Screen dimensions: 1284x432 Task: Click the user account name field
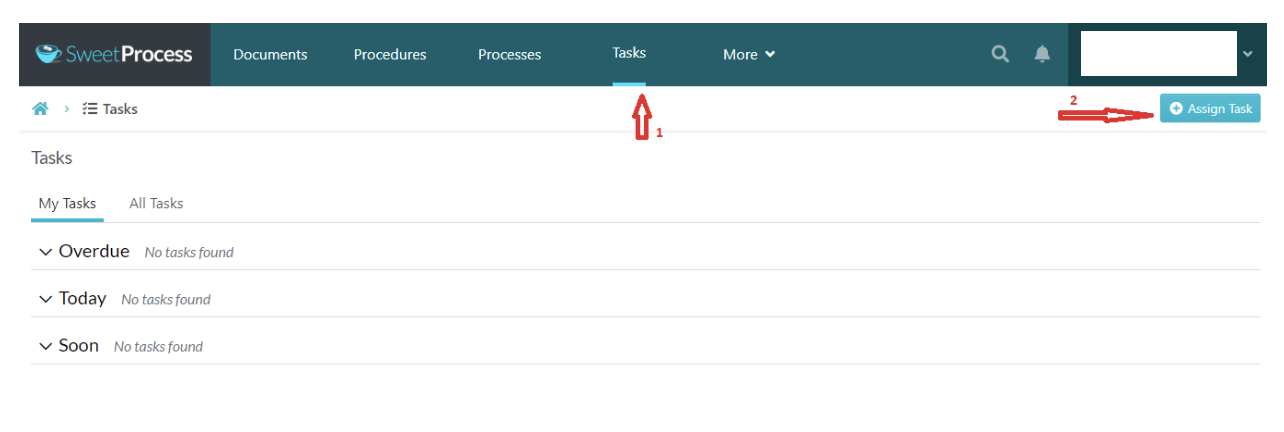pyautogui.click(x=1159, y=54)
